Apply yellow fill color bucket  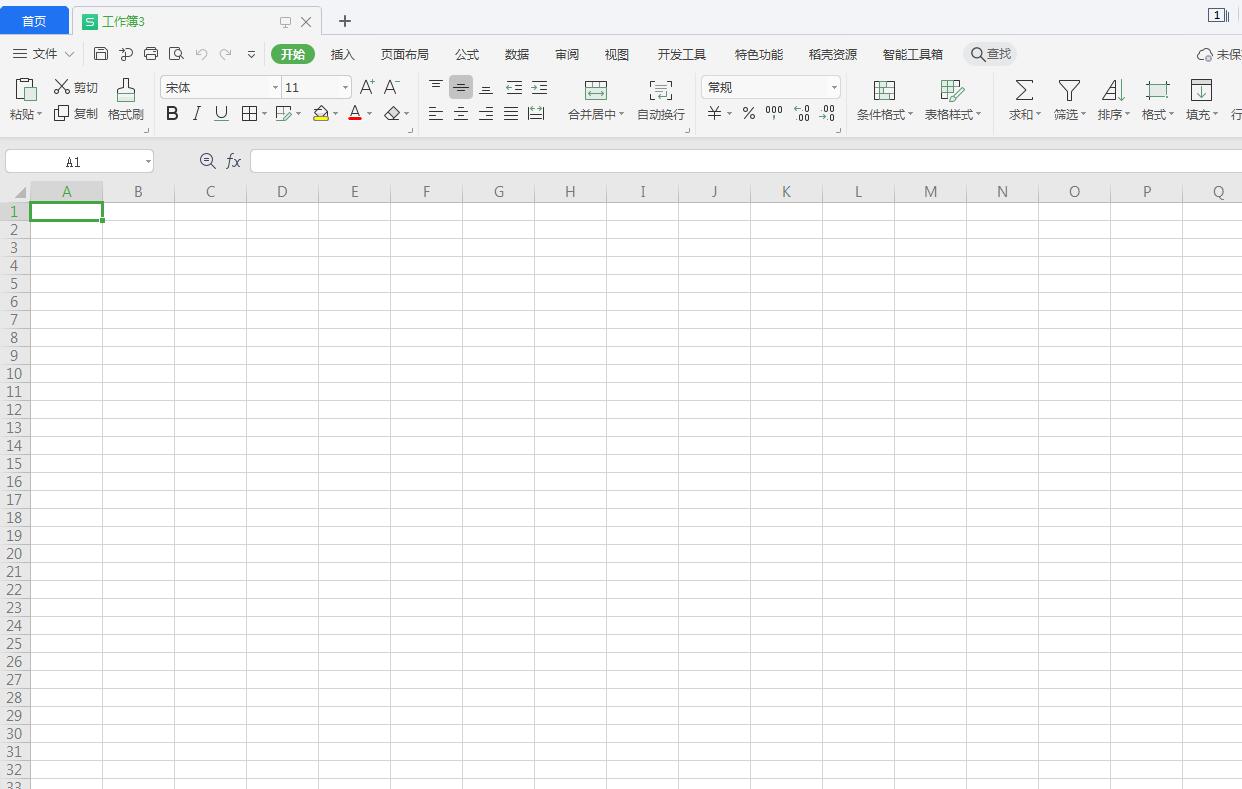pyautogui.click(x=321, y=114)
